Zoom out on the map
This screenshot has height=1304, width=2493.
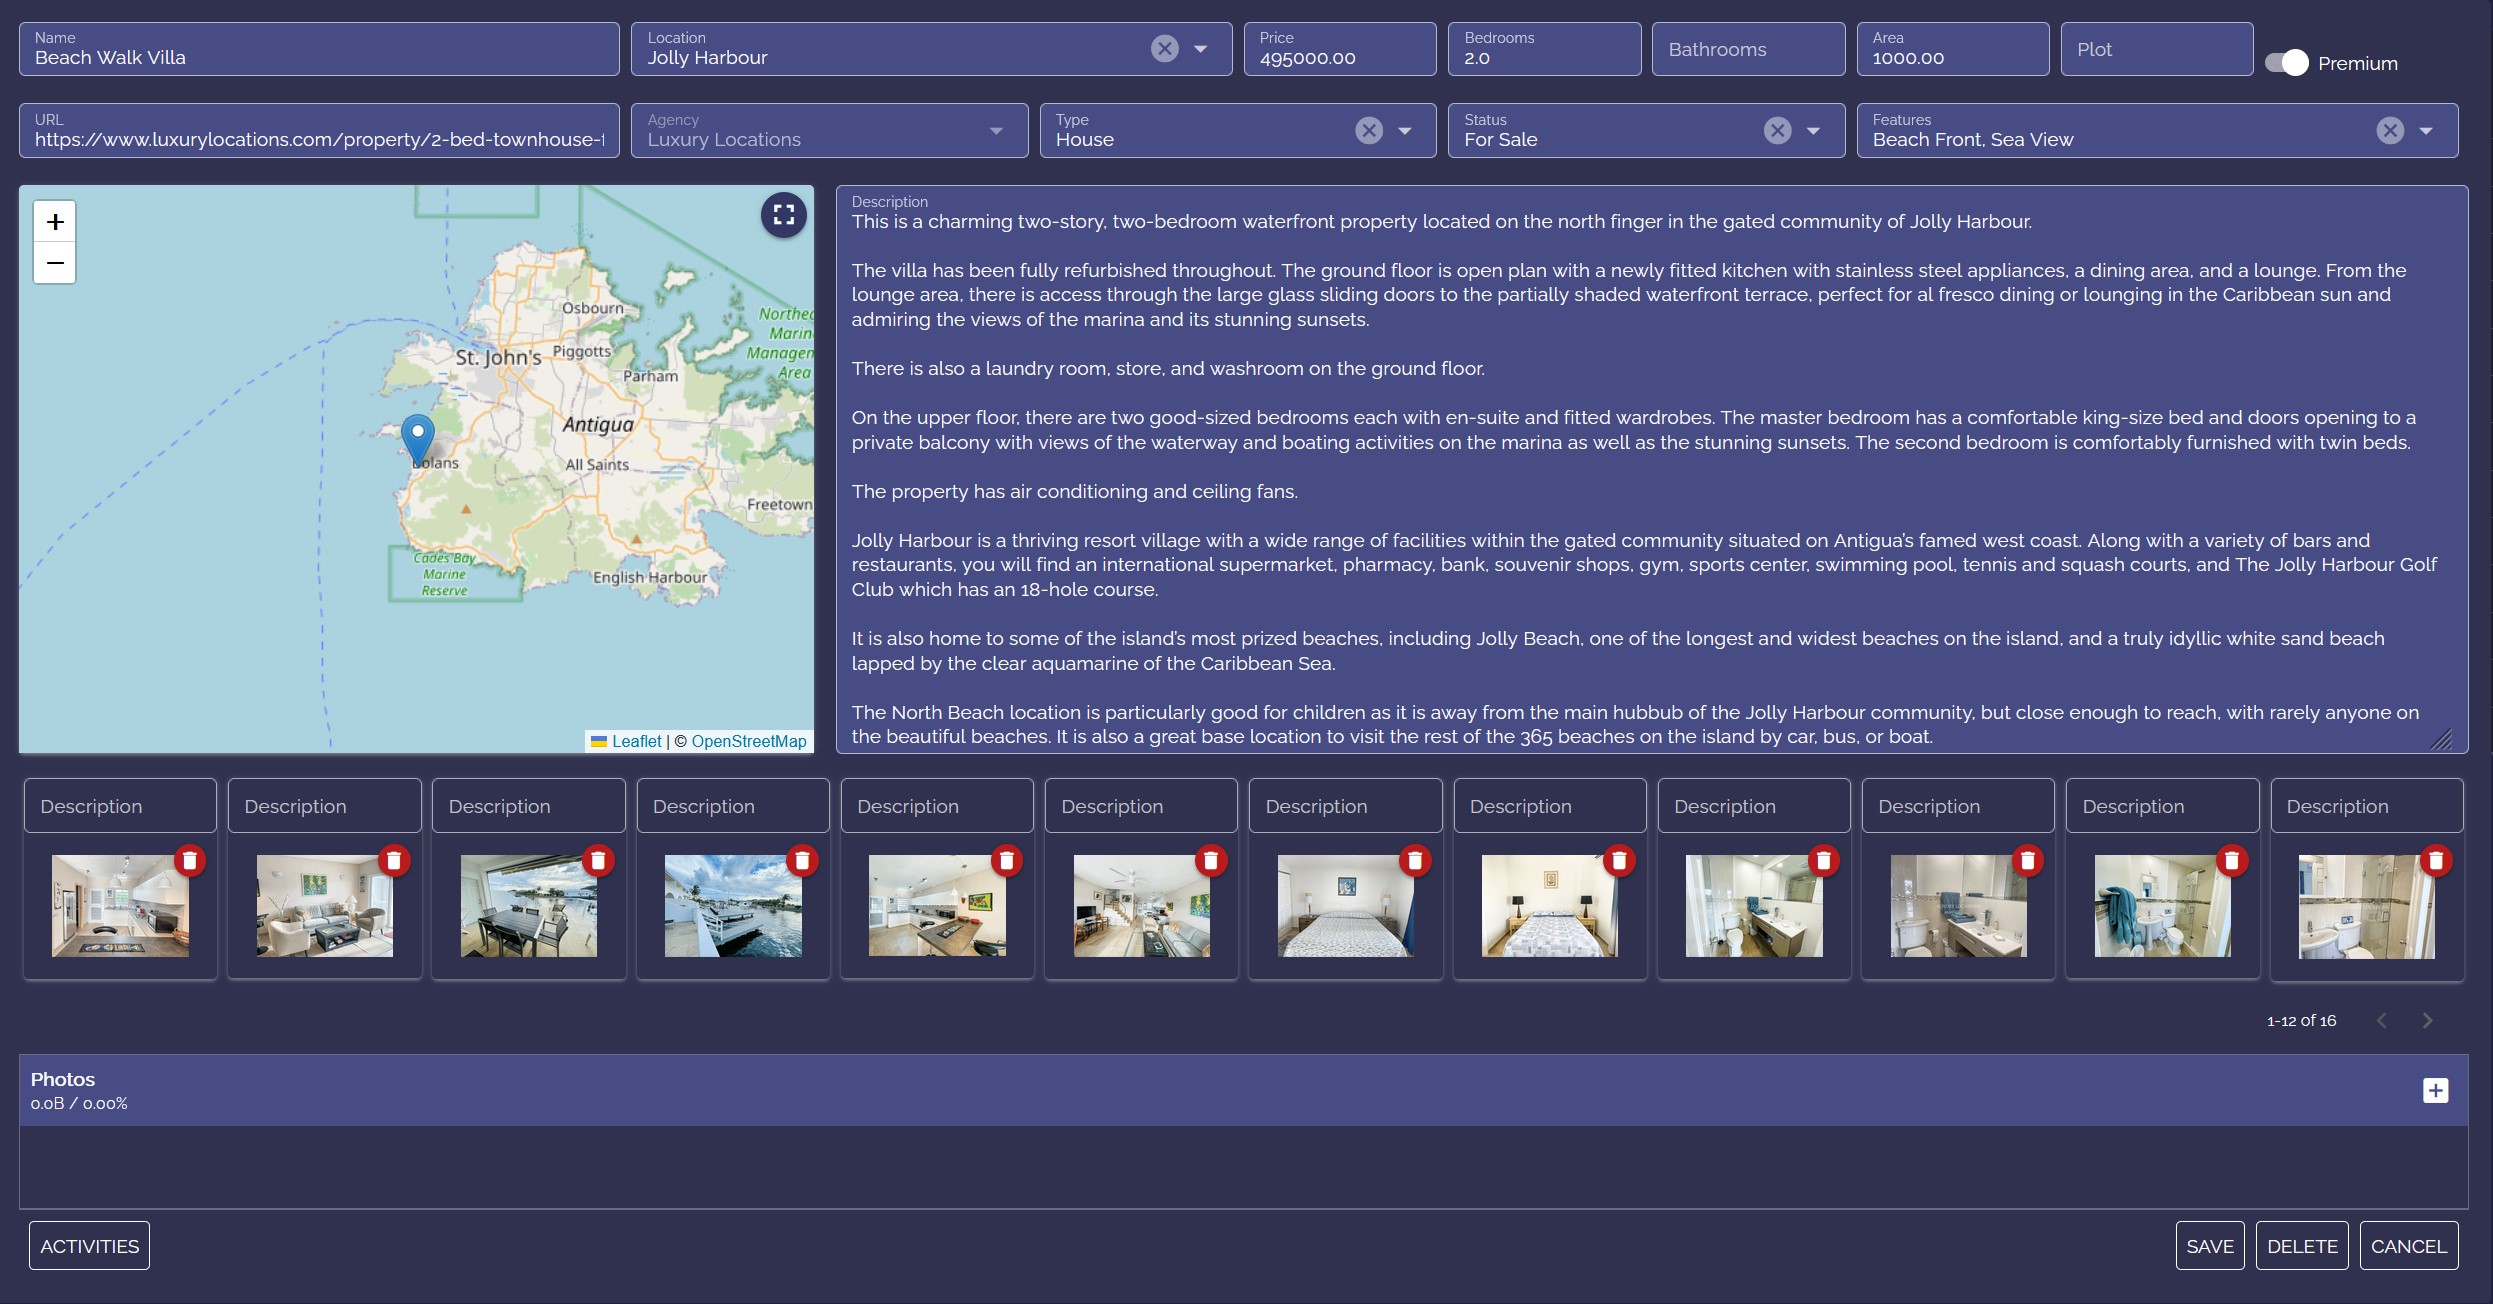[55, 264]
